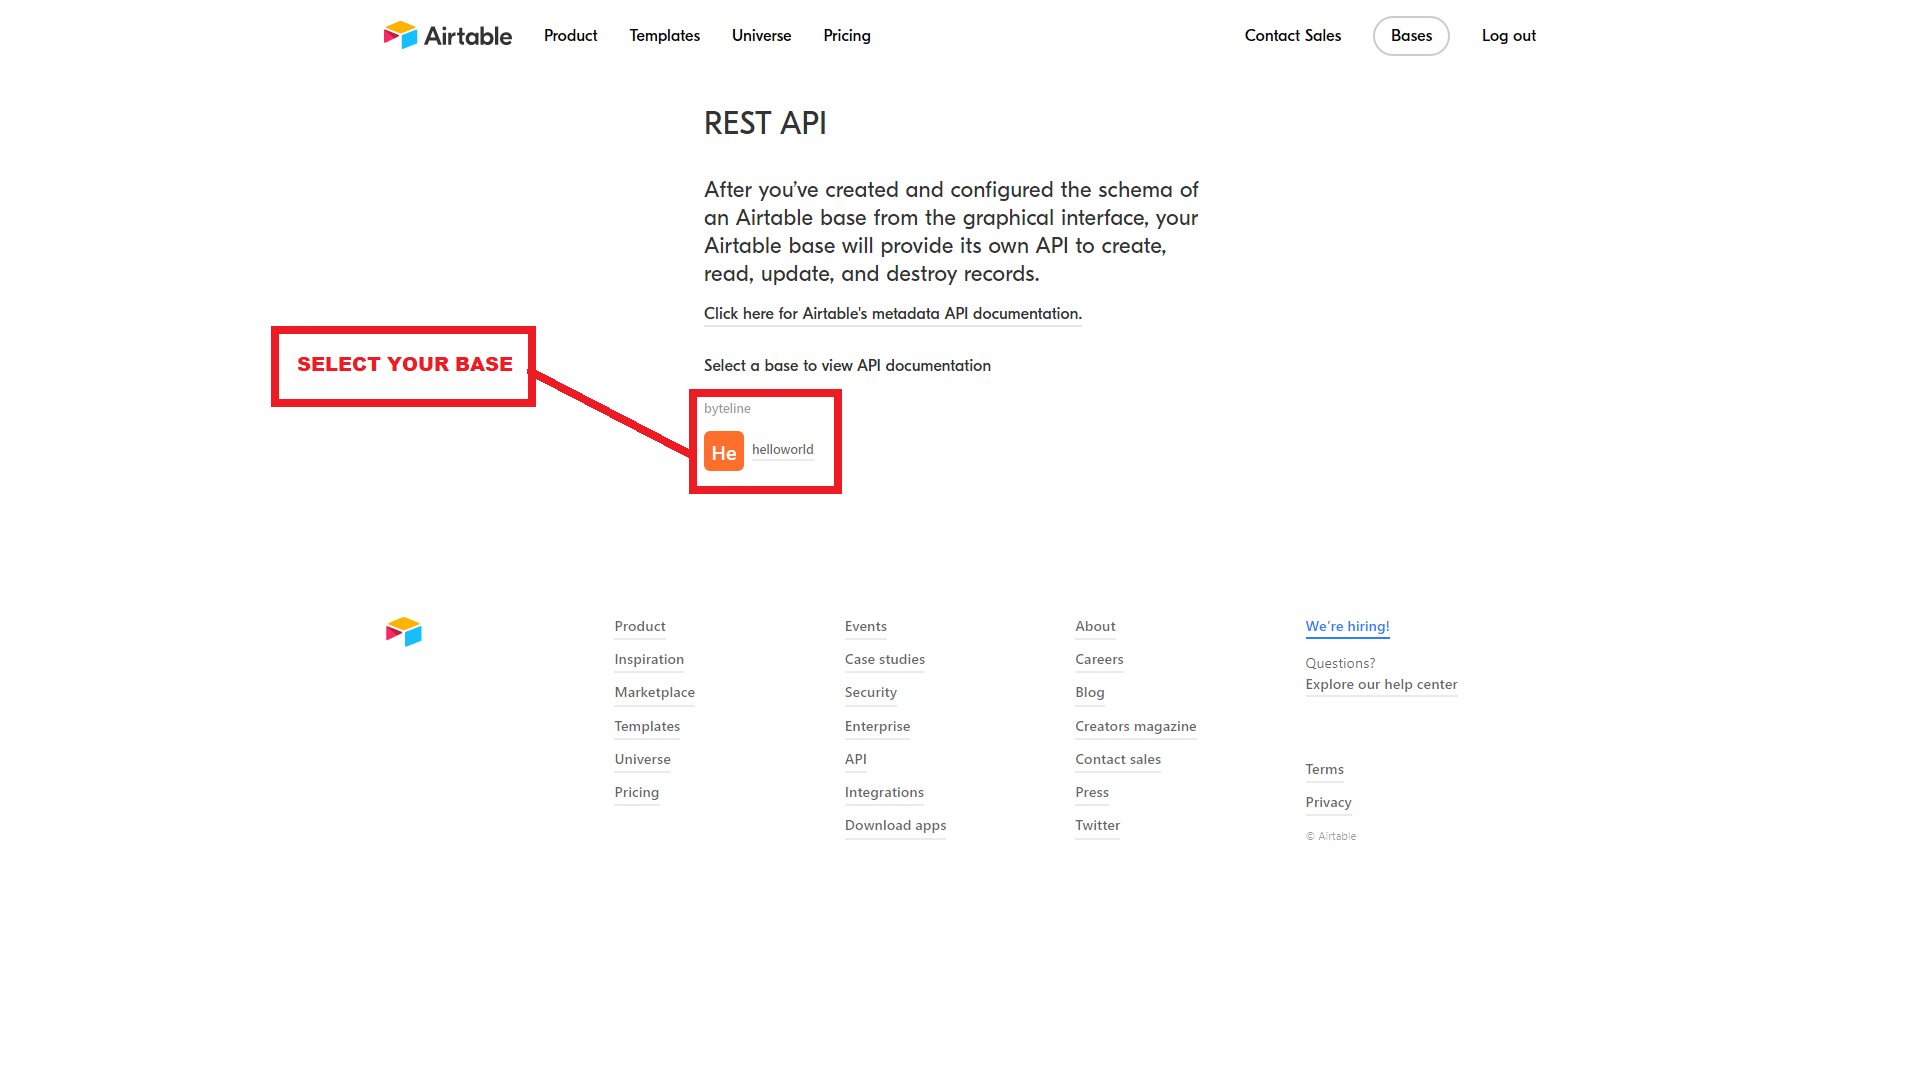Visit the Creators magazine link
The image size is (1920, 1080).
coord(1136,727)
